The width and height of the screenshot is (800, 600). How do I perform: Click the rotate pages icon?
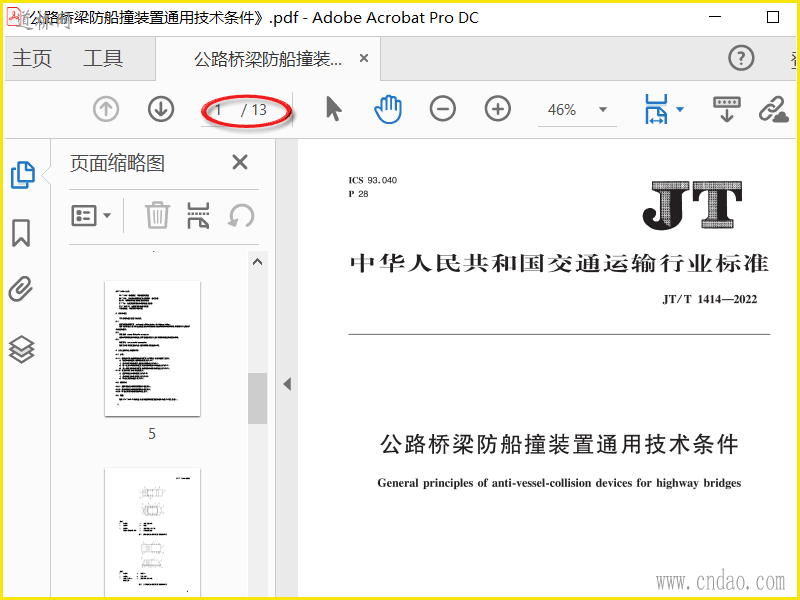(x=240, y=215)
